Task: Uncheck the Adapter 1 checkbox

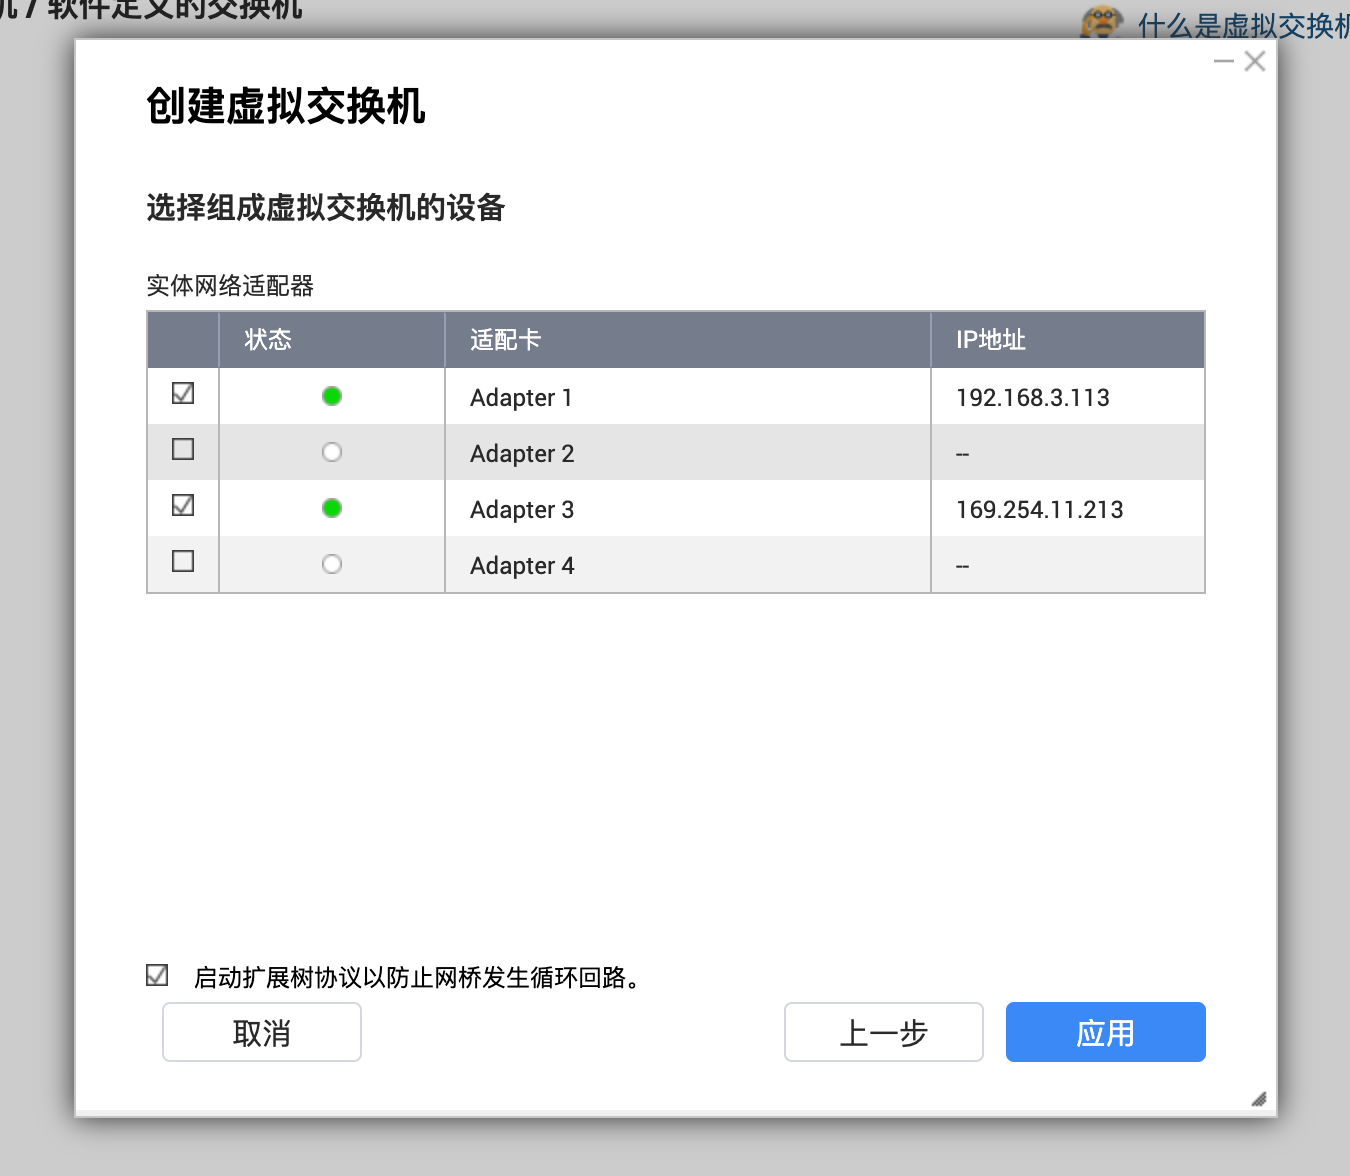Action: coord(183,394)
